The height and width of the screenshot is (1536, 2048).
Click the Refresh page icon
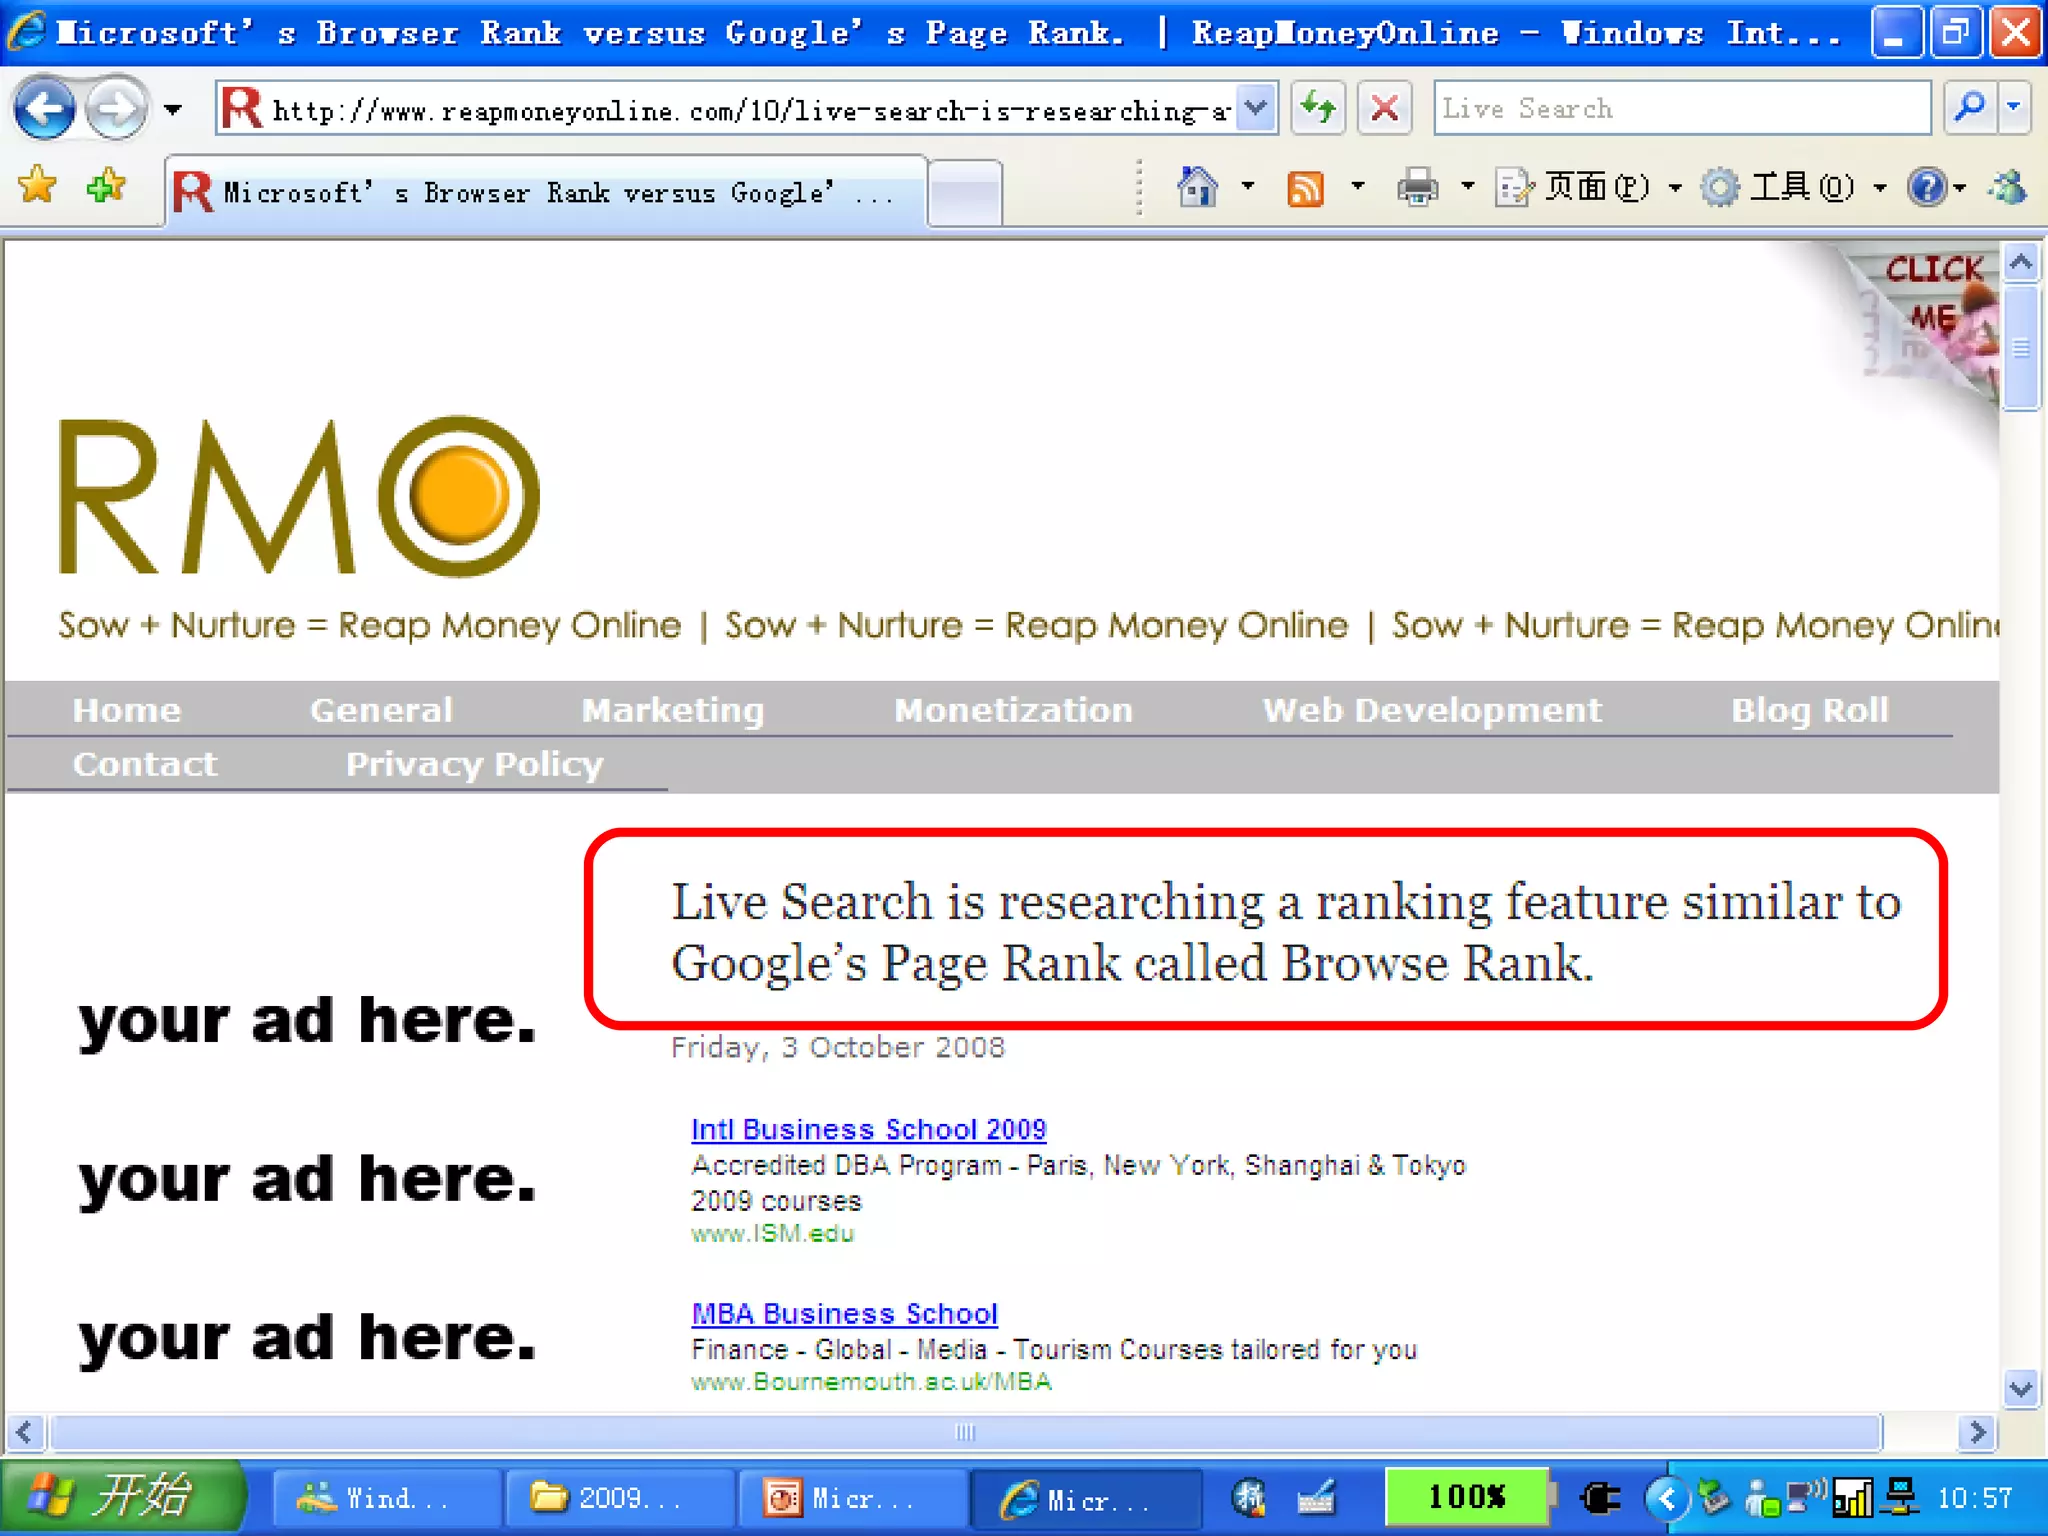1318,108
